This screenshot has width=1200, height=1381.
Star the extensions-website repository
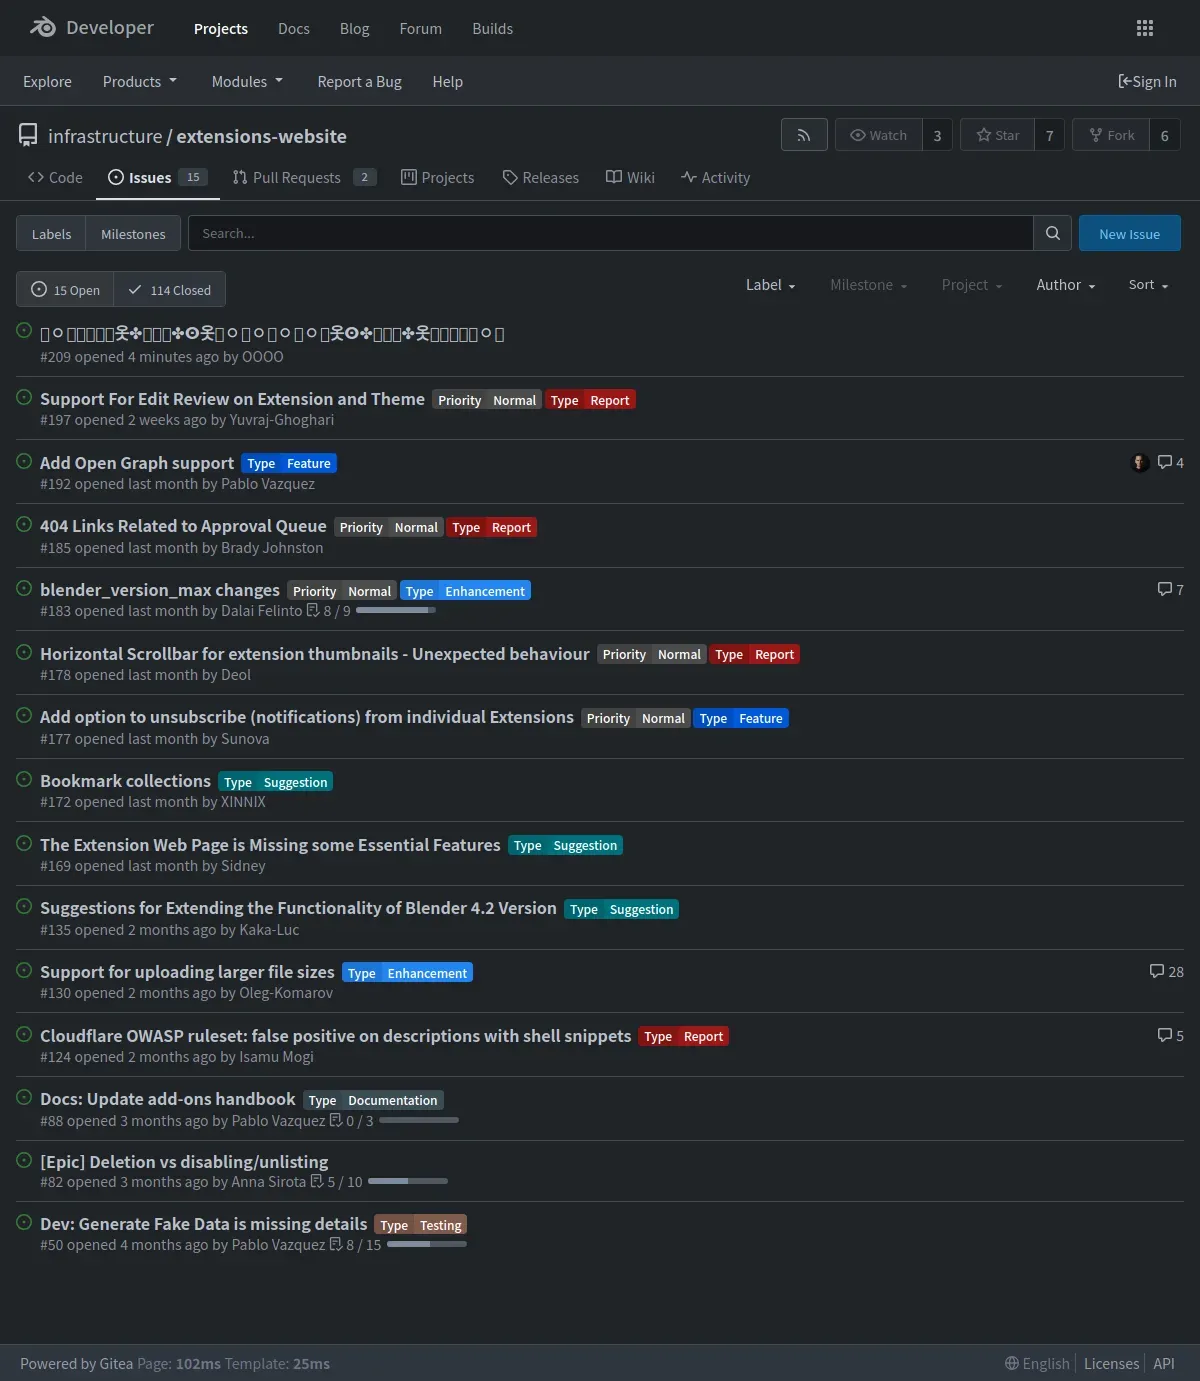pyautogui.click(x=997, y=135)
